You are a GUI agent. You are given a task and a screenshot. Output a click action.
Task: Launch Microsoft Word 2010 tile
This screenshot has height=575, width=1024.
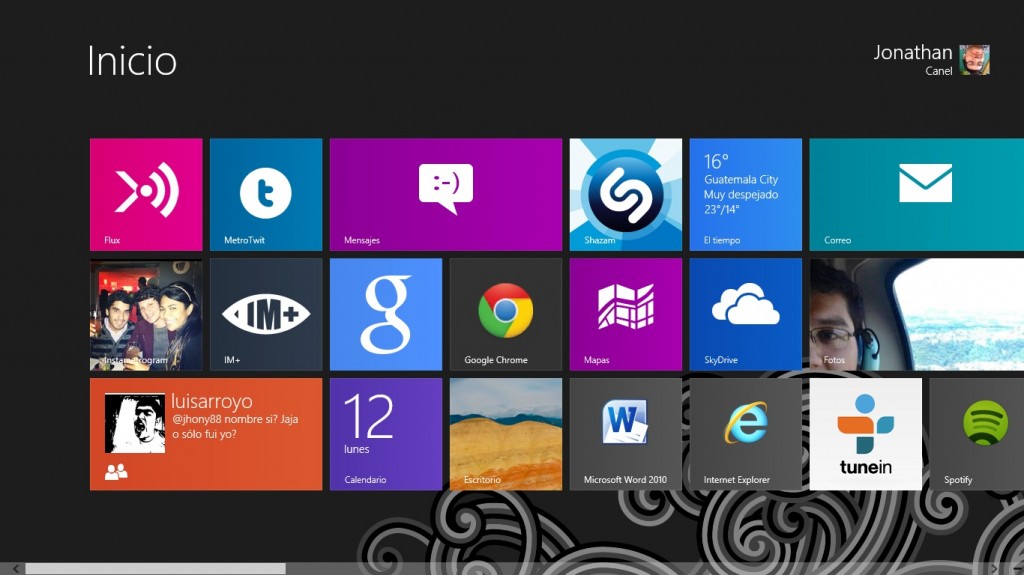coord(626,434)
